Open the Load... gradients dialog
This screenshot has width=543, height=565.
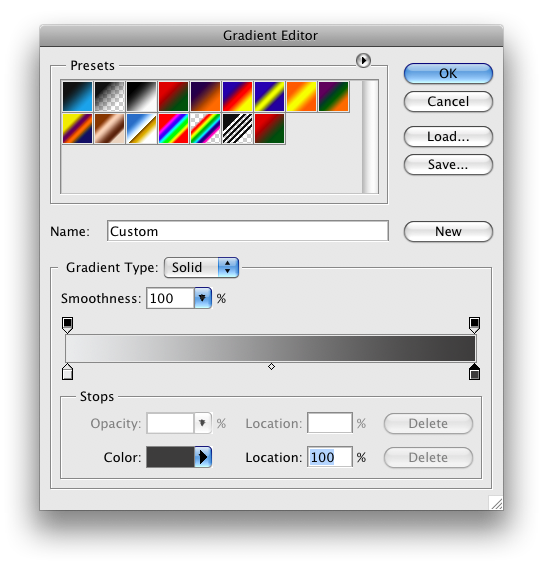pyautogui.click(x=448, y=137)
